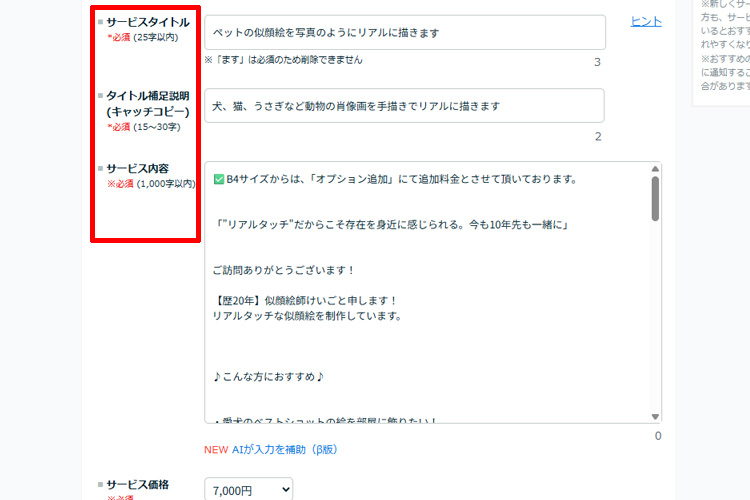Click the red NEW badge below textarea
Image resolution: width=750 pixels, height=500 pixels.
(x=216, y=450)
